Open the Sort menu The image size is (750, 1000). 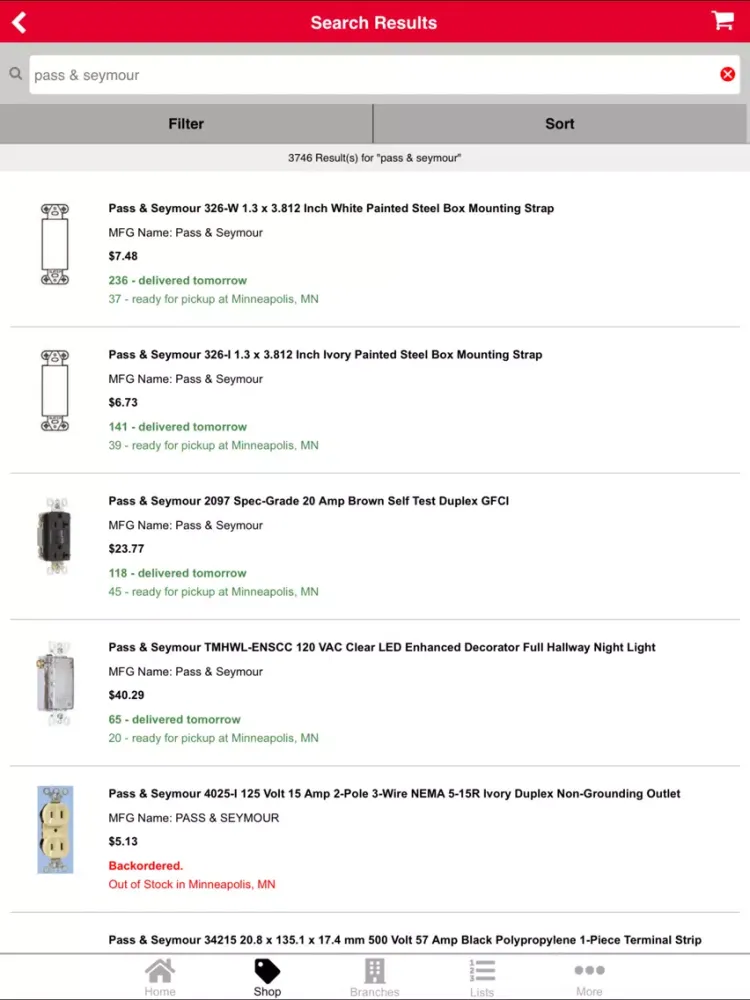pos(560,123)
